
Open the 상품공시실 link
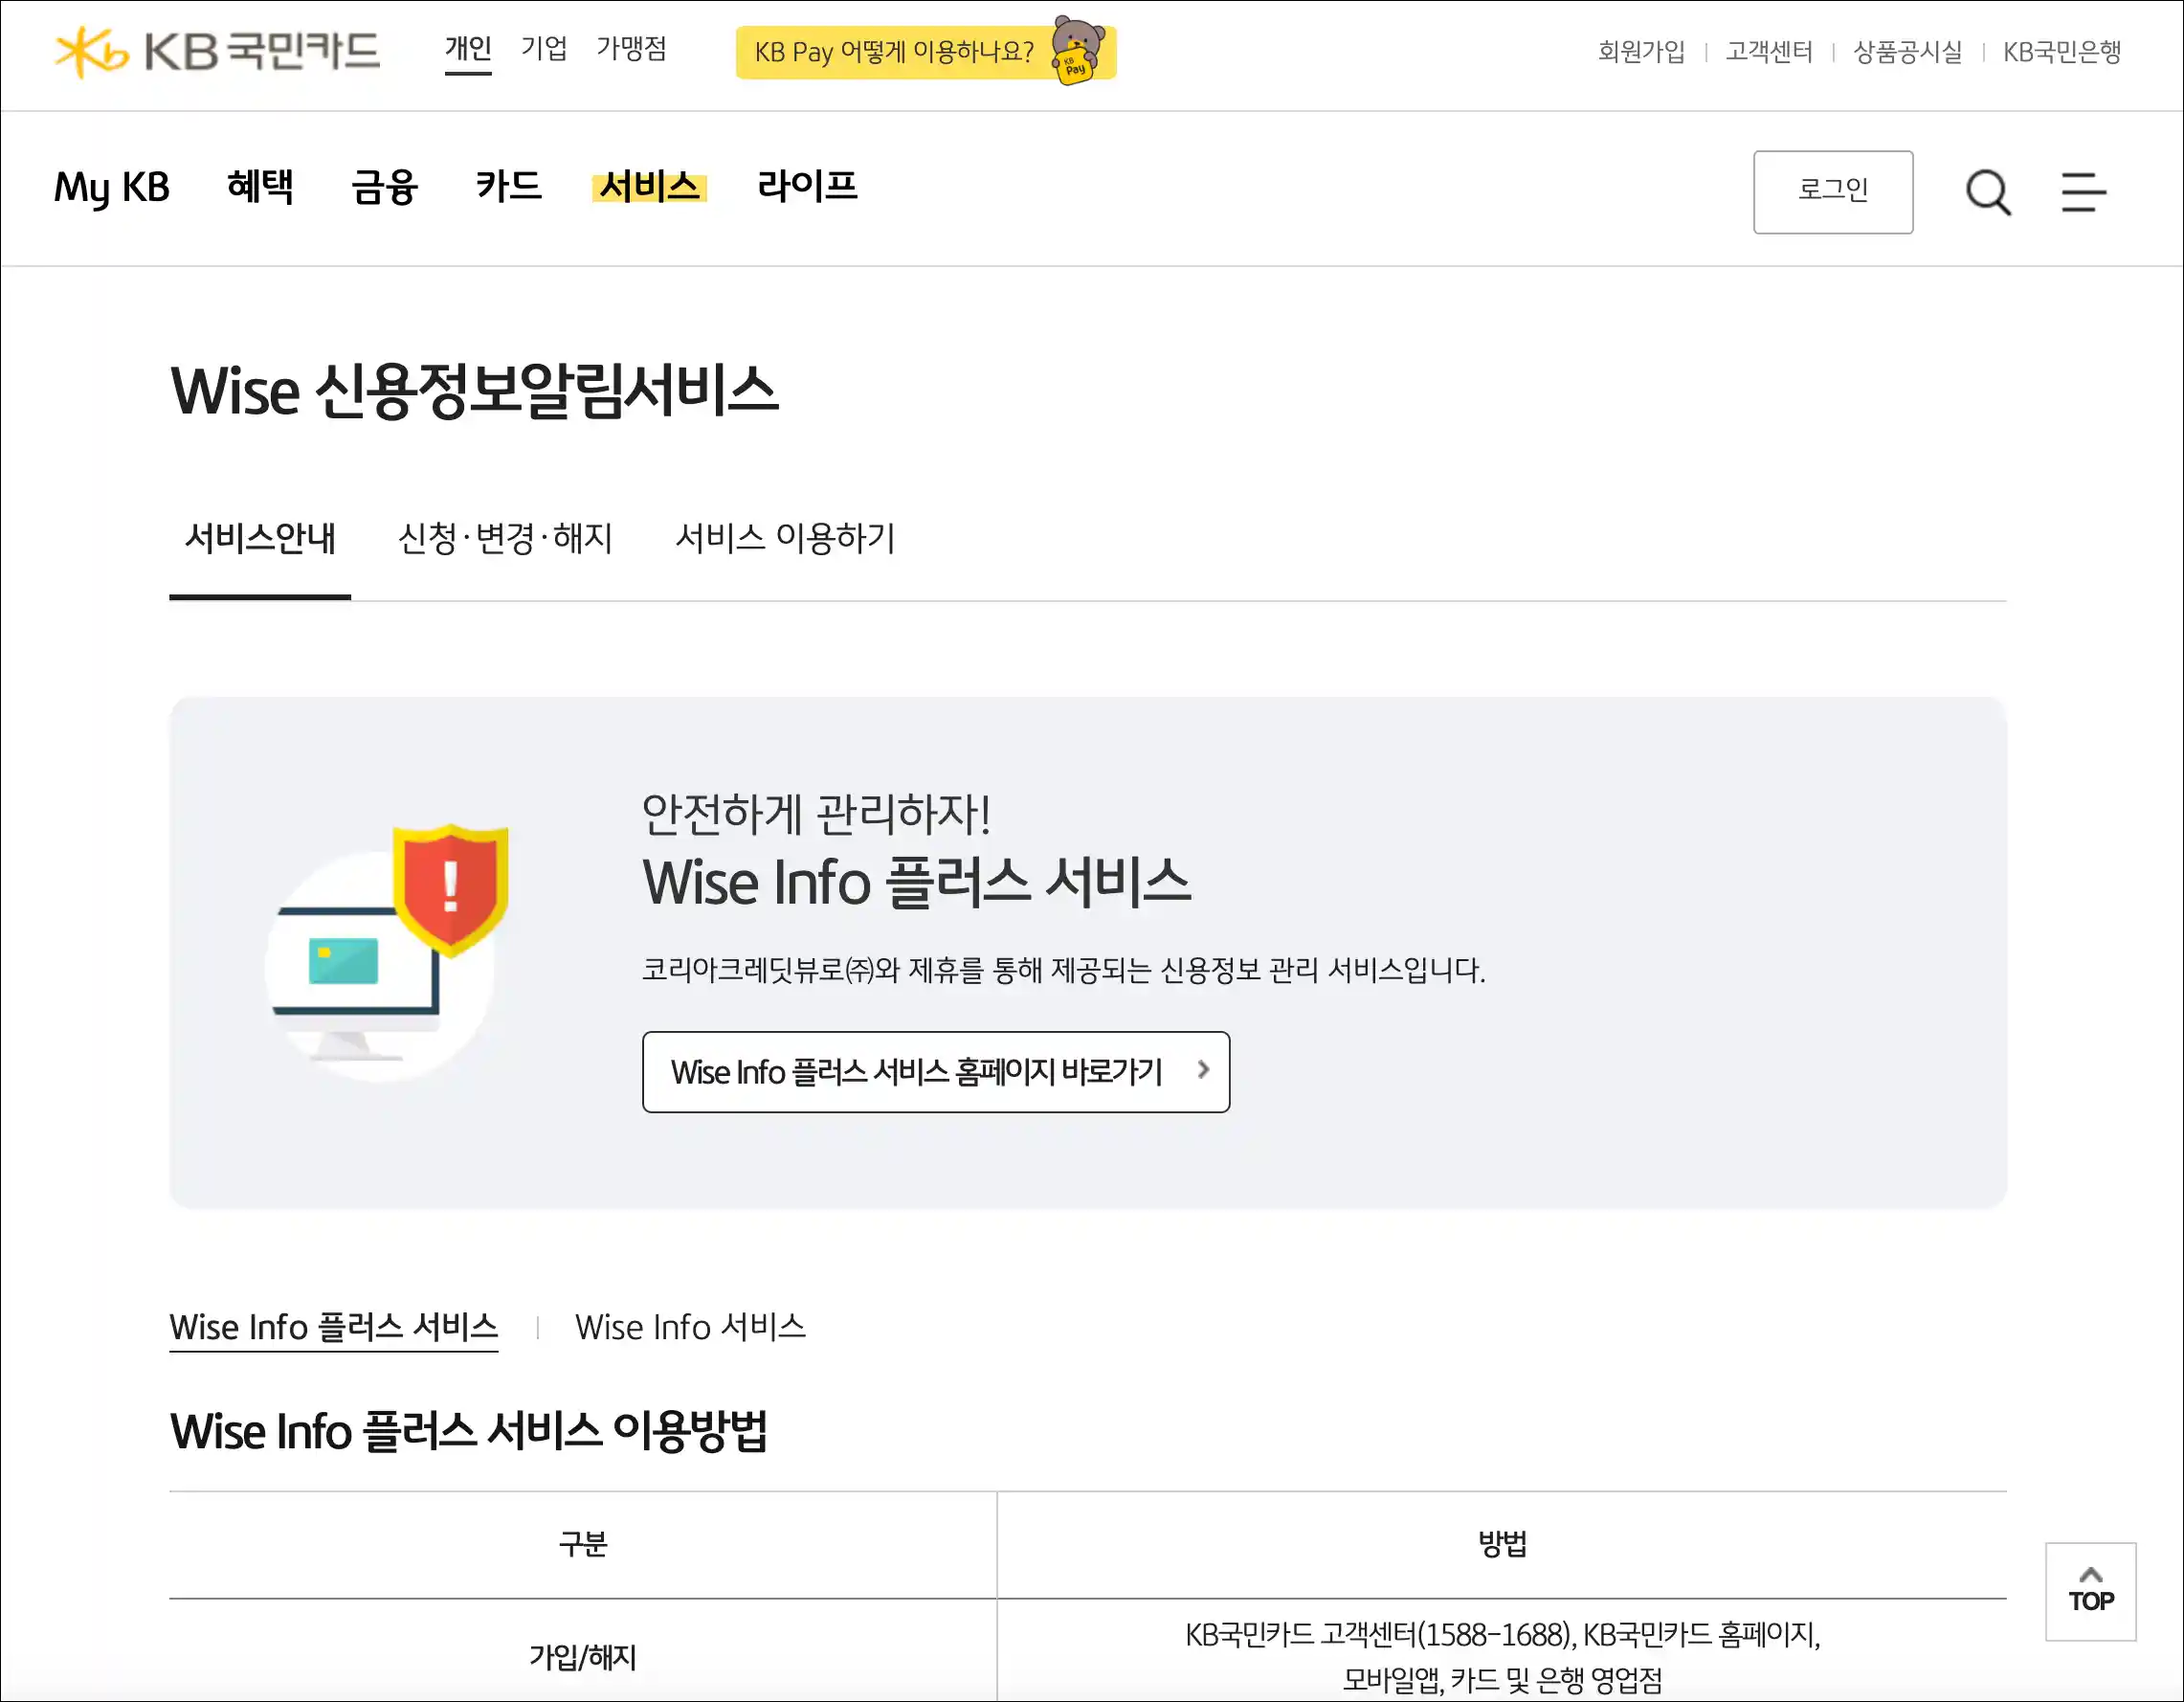1907,52
